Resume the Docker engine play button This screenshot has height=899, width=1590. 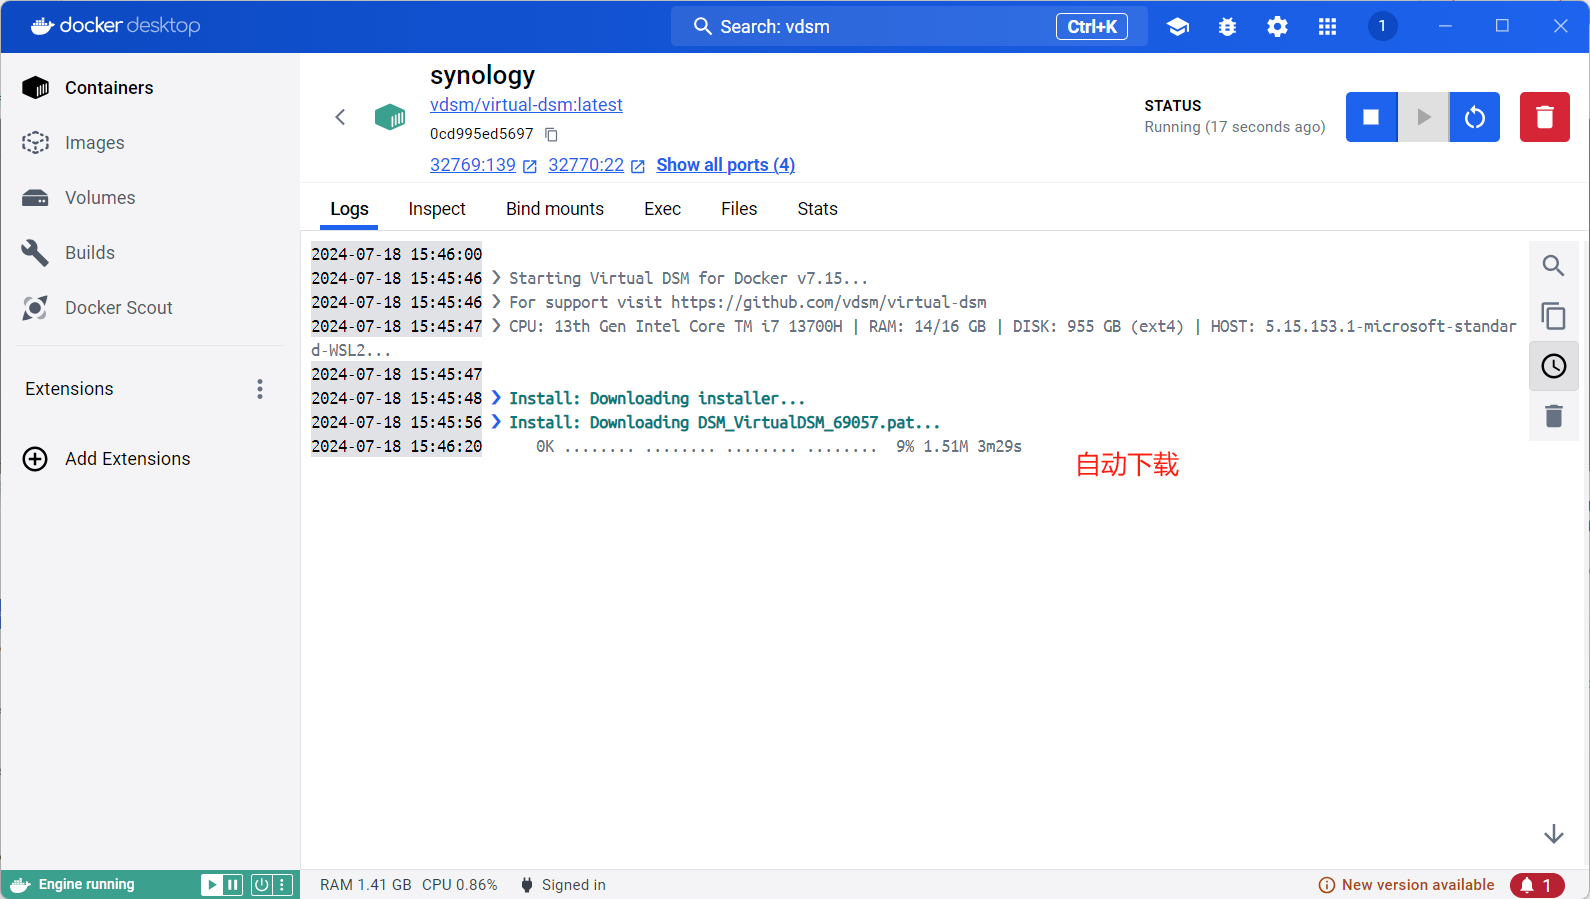tap(211, 885)
